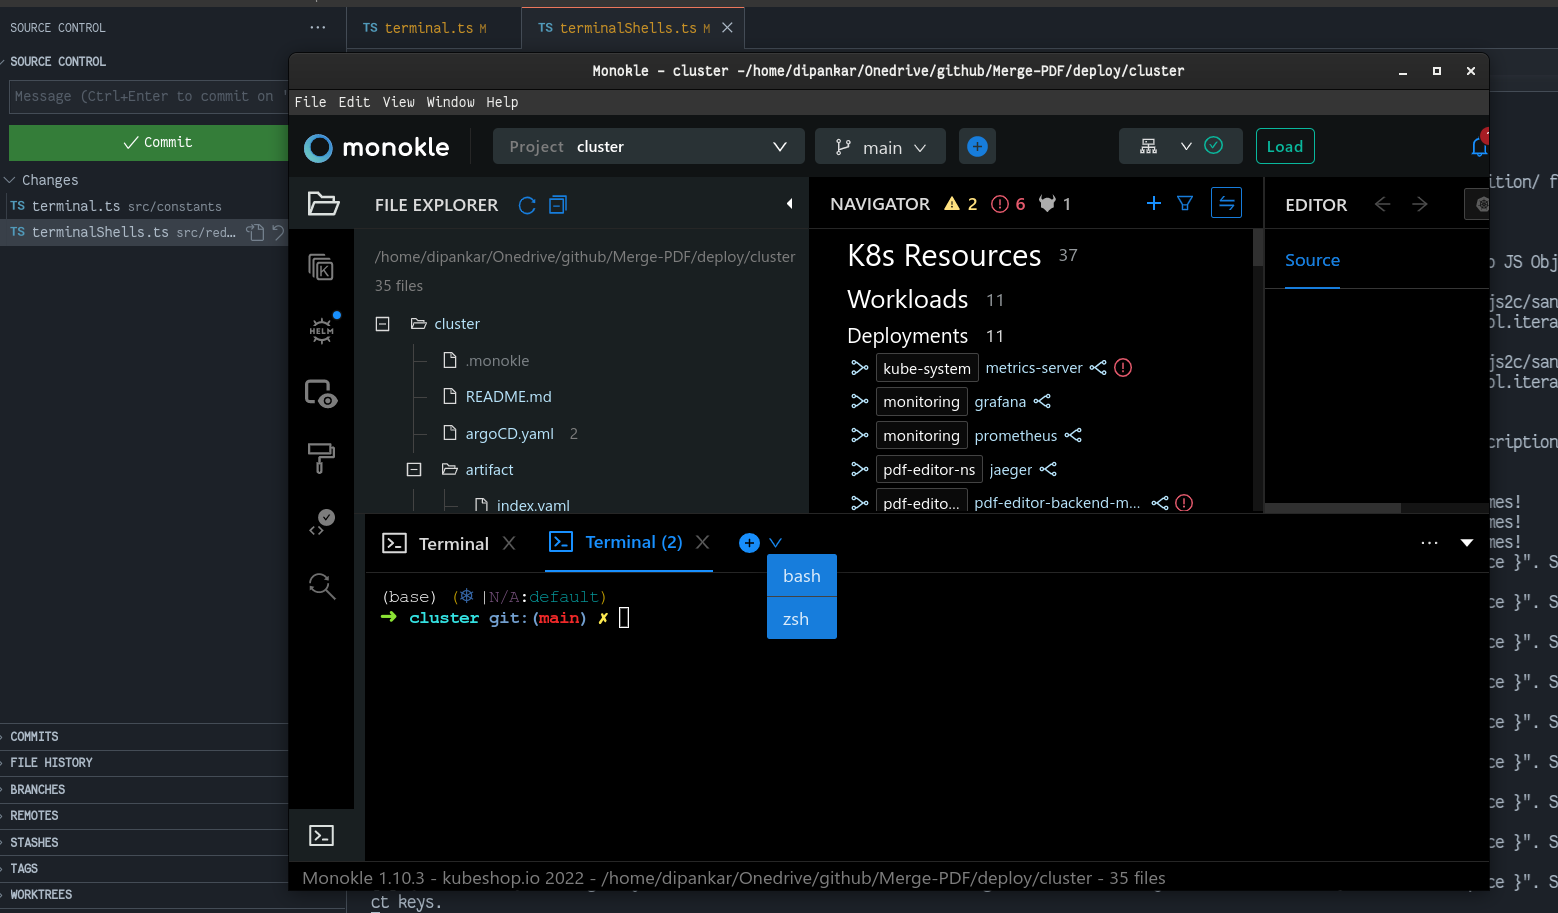Open the Helm panel icon in sidebar
Screen dimensions: 1558x913
point(322,330)
